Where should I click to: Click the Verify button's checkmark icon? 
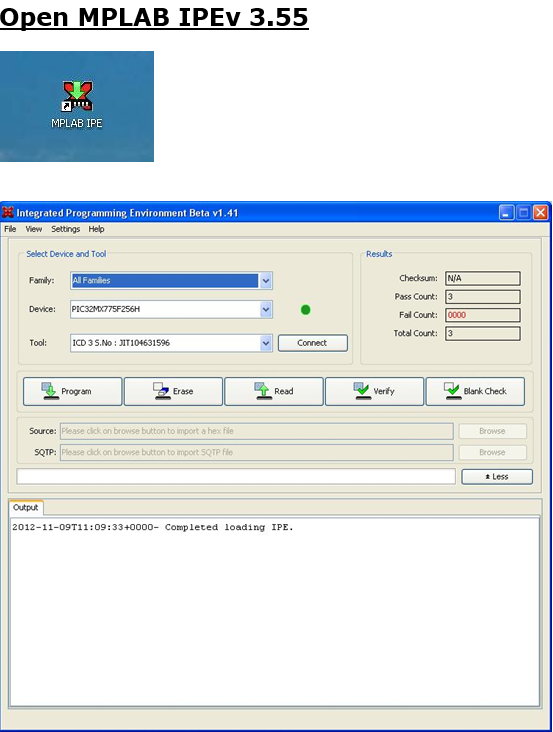pyautogui.click(x=362, y=391)
